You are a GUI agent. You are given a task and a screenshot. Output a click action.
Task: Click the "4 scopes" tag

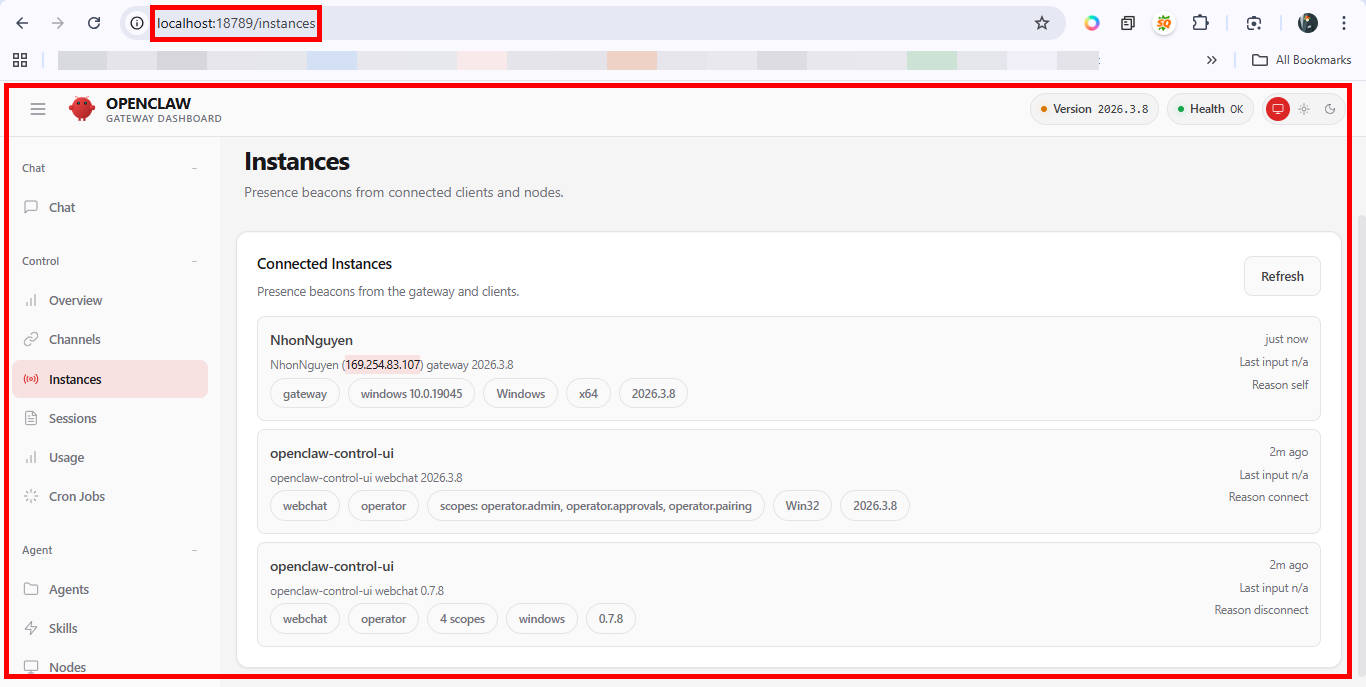coord(462,619)
